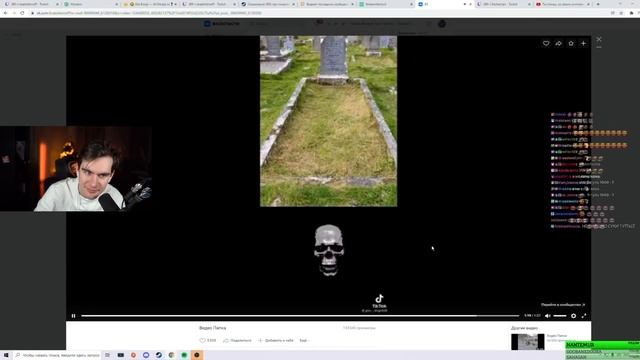Pause the video with the pause button

point(73,316)
